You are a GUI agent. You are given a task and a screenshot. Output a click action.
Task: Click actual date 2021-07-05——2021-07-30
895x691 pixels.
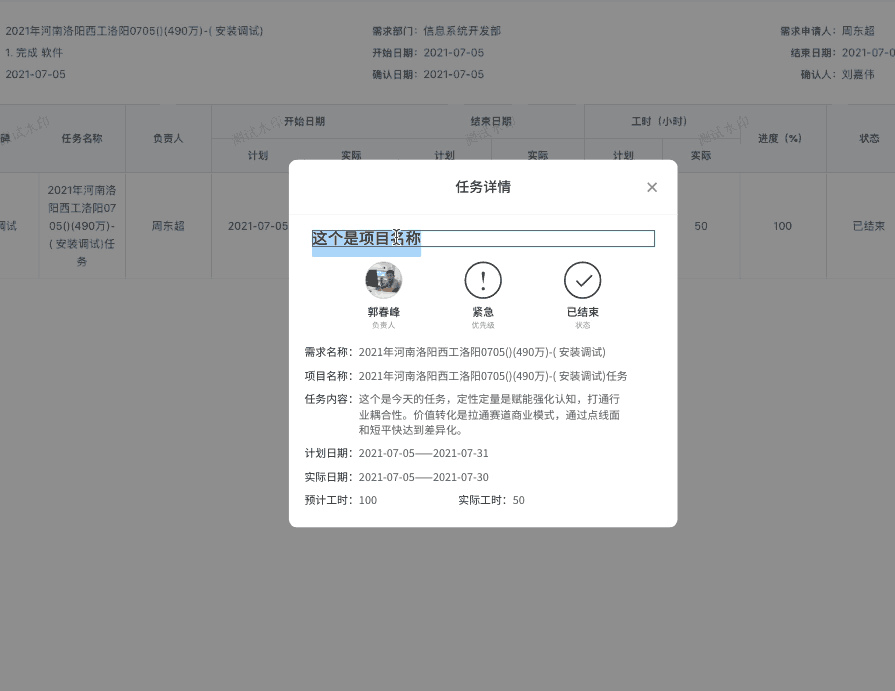424,477
